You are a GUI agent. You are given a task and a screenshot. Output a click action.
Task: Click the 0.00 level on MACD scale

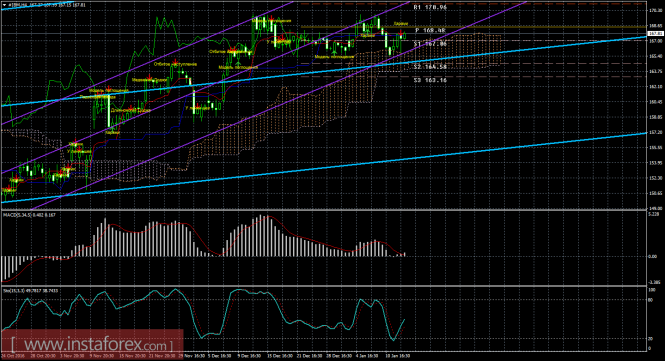(653, 256)
